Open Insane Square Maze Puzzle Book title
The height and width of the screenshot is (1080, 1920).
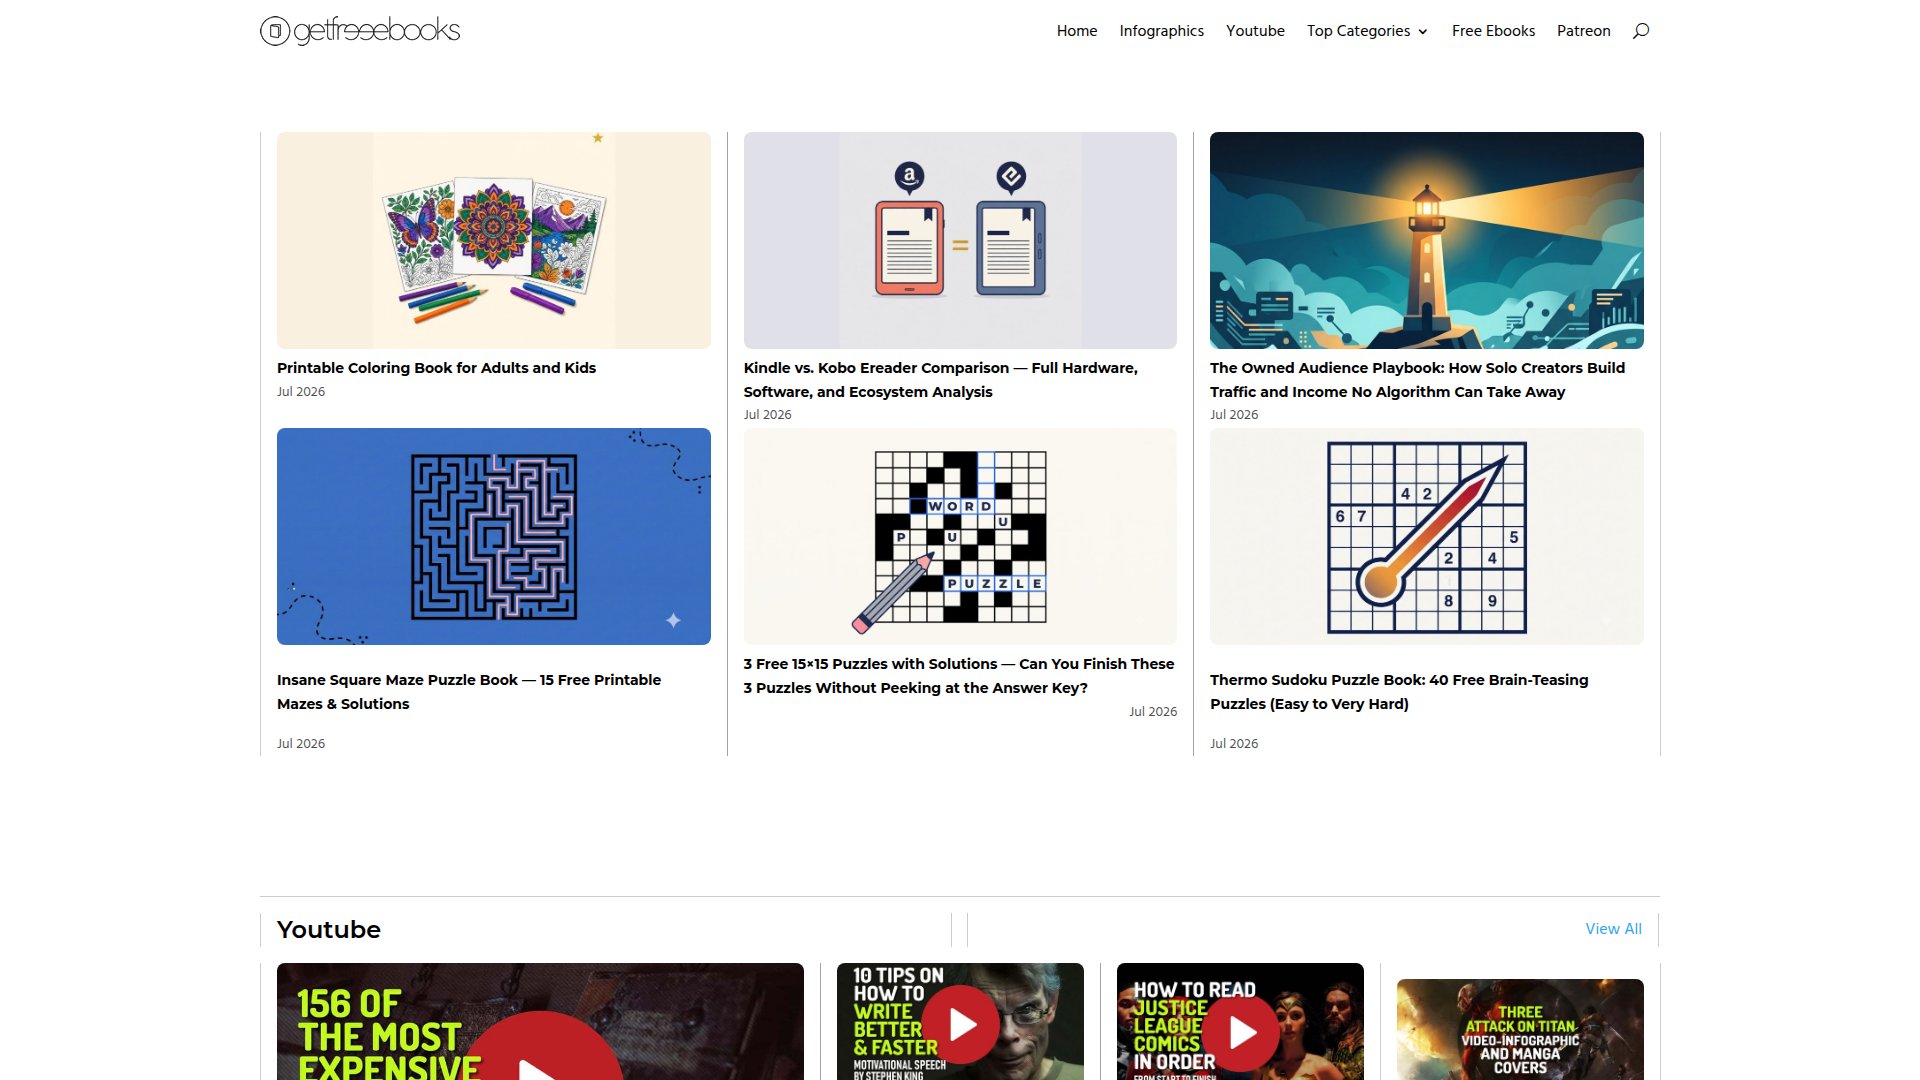469,692
